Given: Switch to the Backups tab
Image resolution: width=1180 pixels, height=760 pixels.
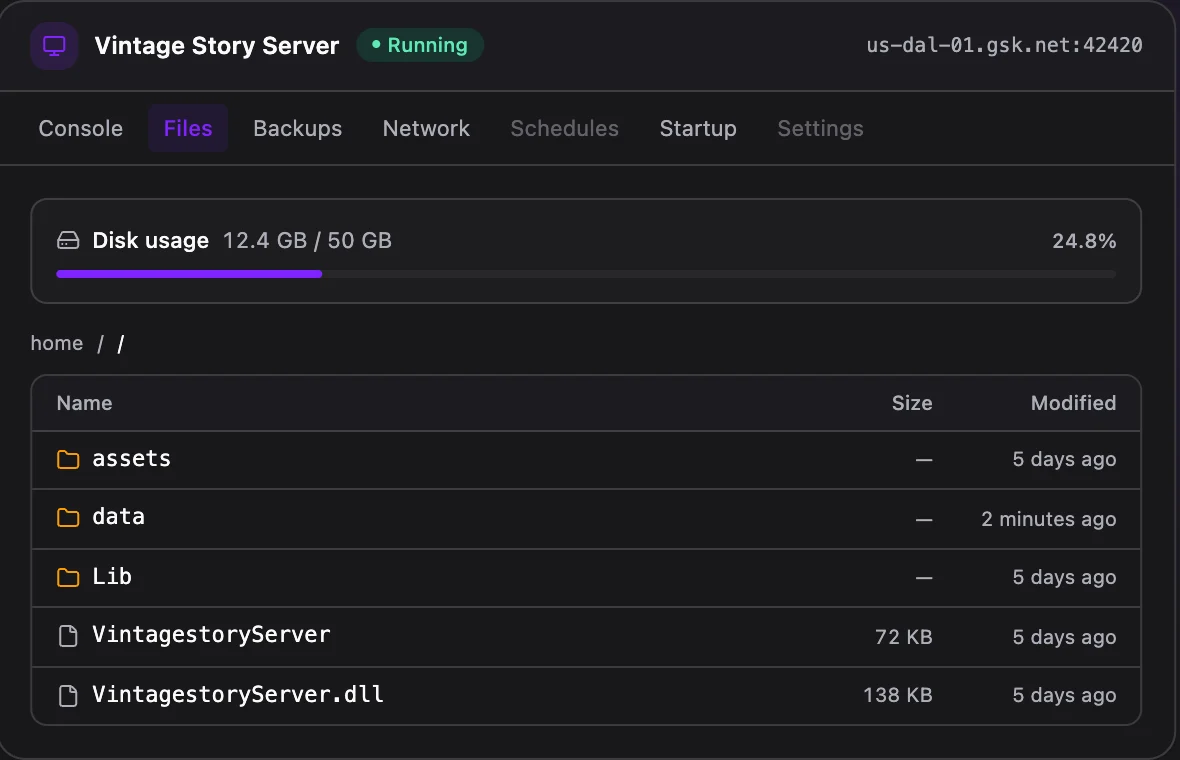Looking at the screenshot, I should click(x=297, y=129).
